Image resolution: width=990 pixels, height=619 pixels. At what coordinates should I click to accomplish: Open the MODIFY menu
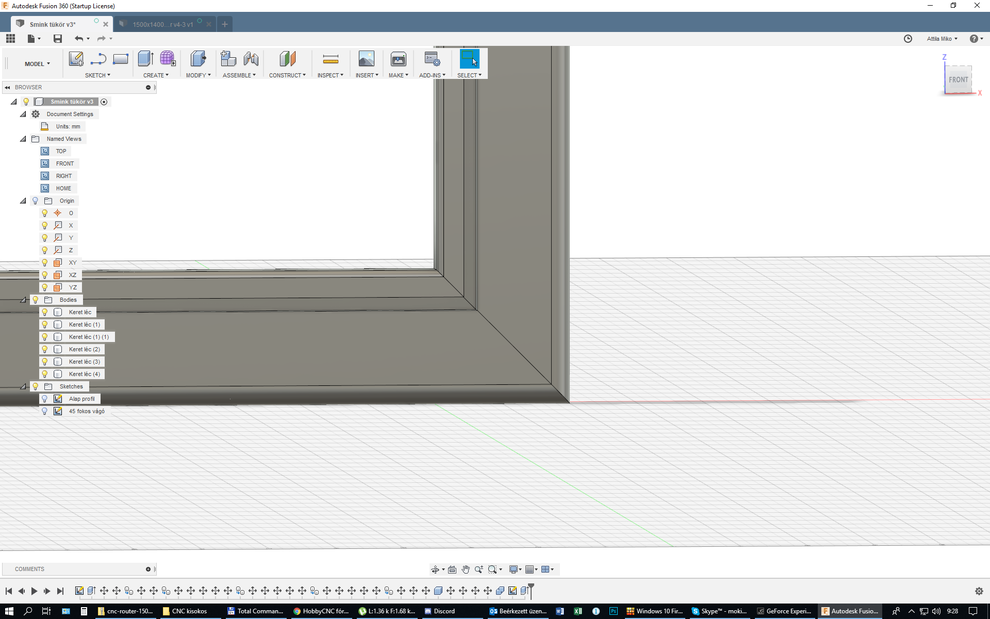coord(198,75)
